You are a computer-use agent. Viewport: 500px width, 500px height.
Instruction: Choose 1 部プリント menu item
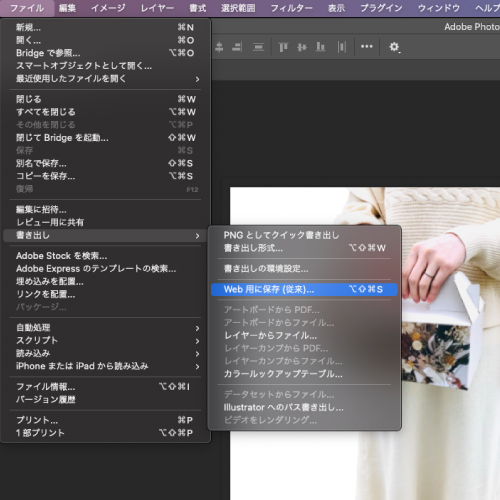105,433
